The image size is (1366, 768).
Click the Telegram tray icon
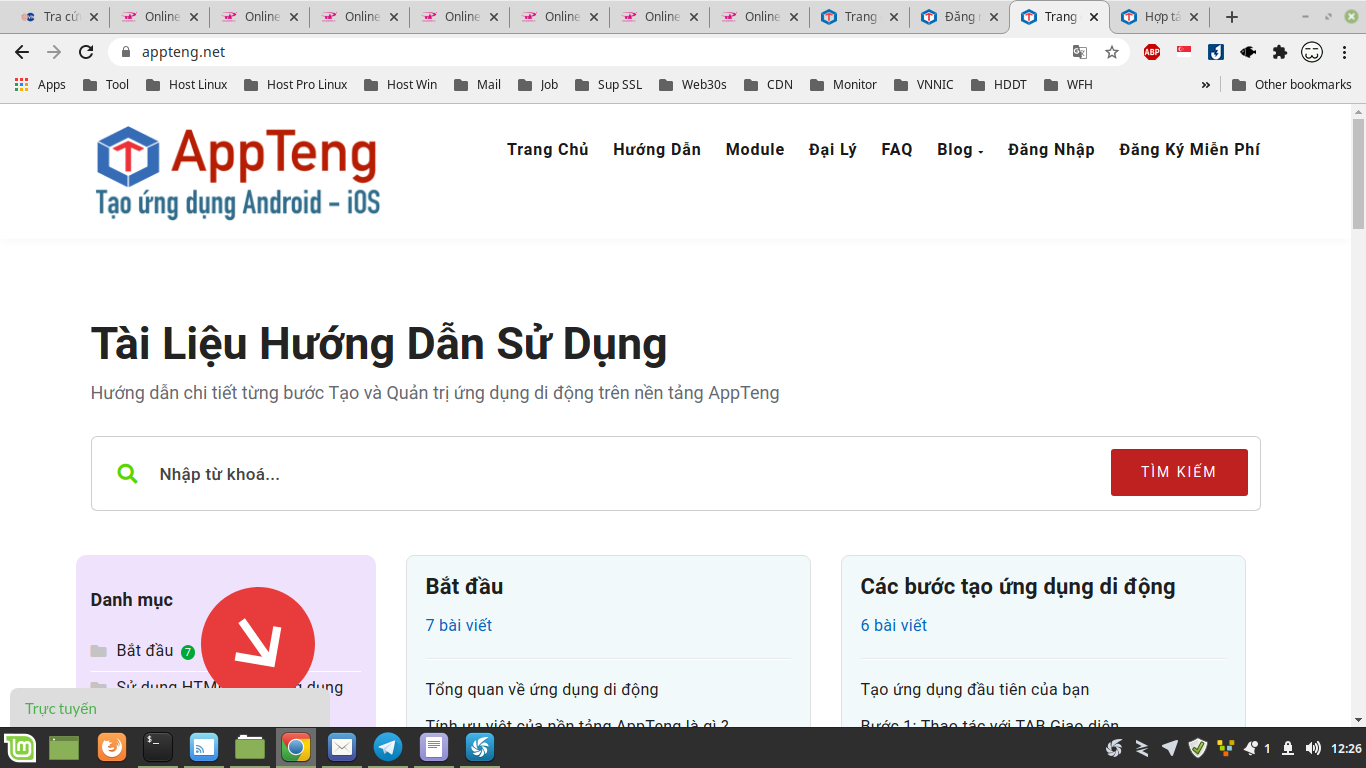coord(1169,748)
